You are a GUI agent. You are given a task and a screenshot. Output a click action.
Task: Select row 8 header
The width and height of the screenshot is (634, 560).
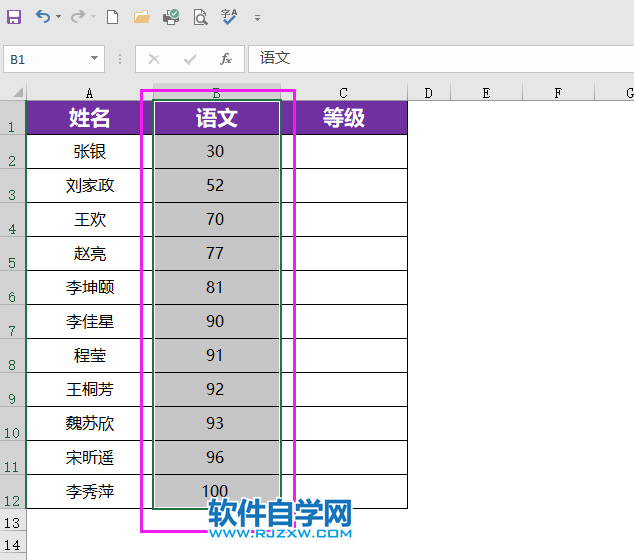coord(13,356)
